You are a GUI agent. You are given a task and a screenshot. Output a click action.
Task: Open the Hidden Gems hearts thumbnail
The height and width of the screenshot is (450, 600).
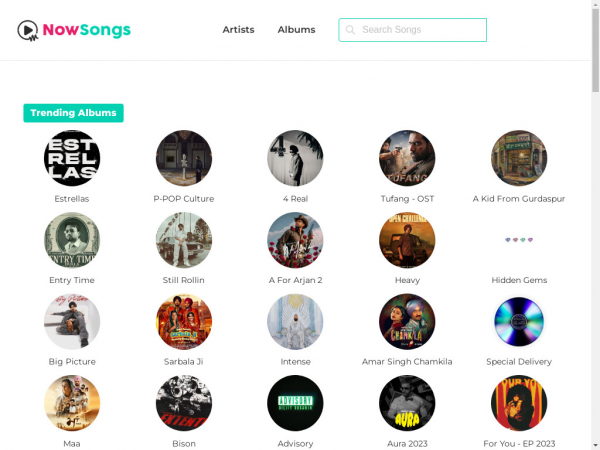pos(519,240)
